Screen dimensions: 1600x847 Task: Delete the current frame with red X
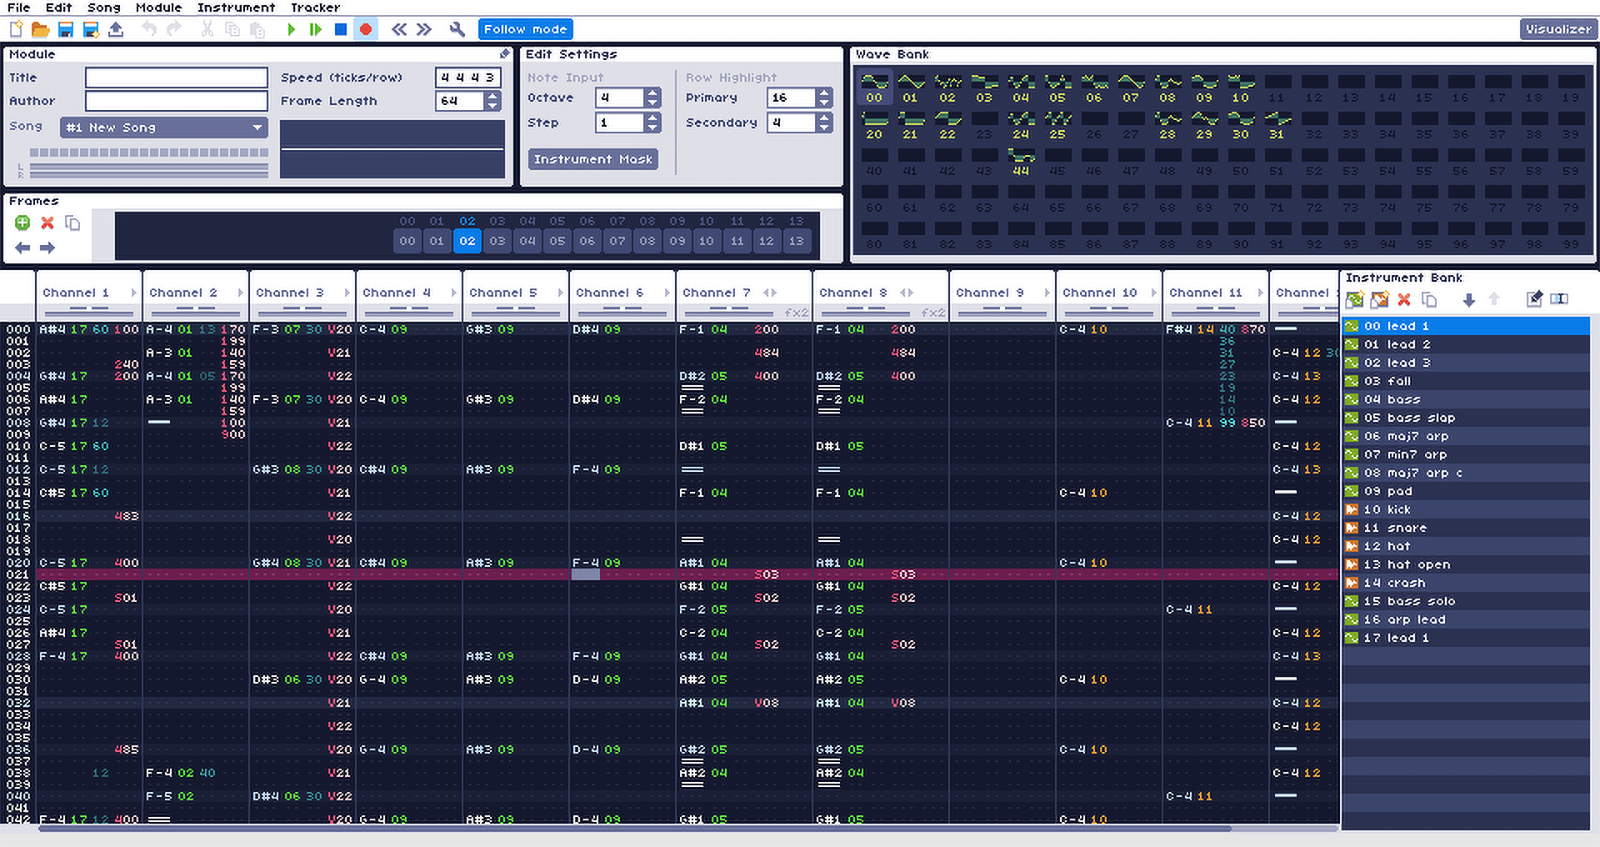click(47, 223)
